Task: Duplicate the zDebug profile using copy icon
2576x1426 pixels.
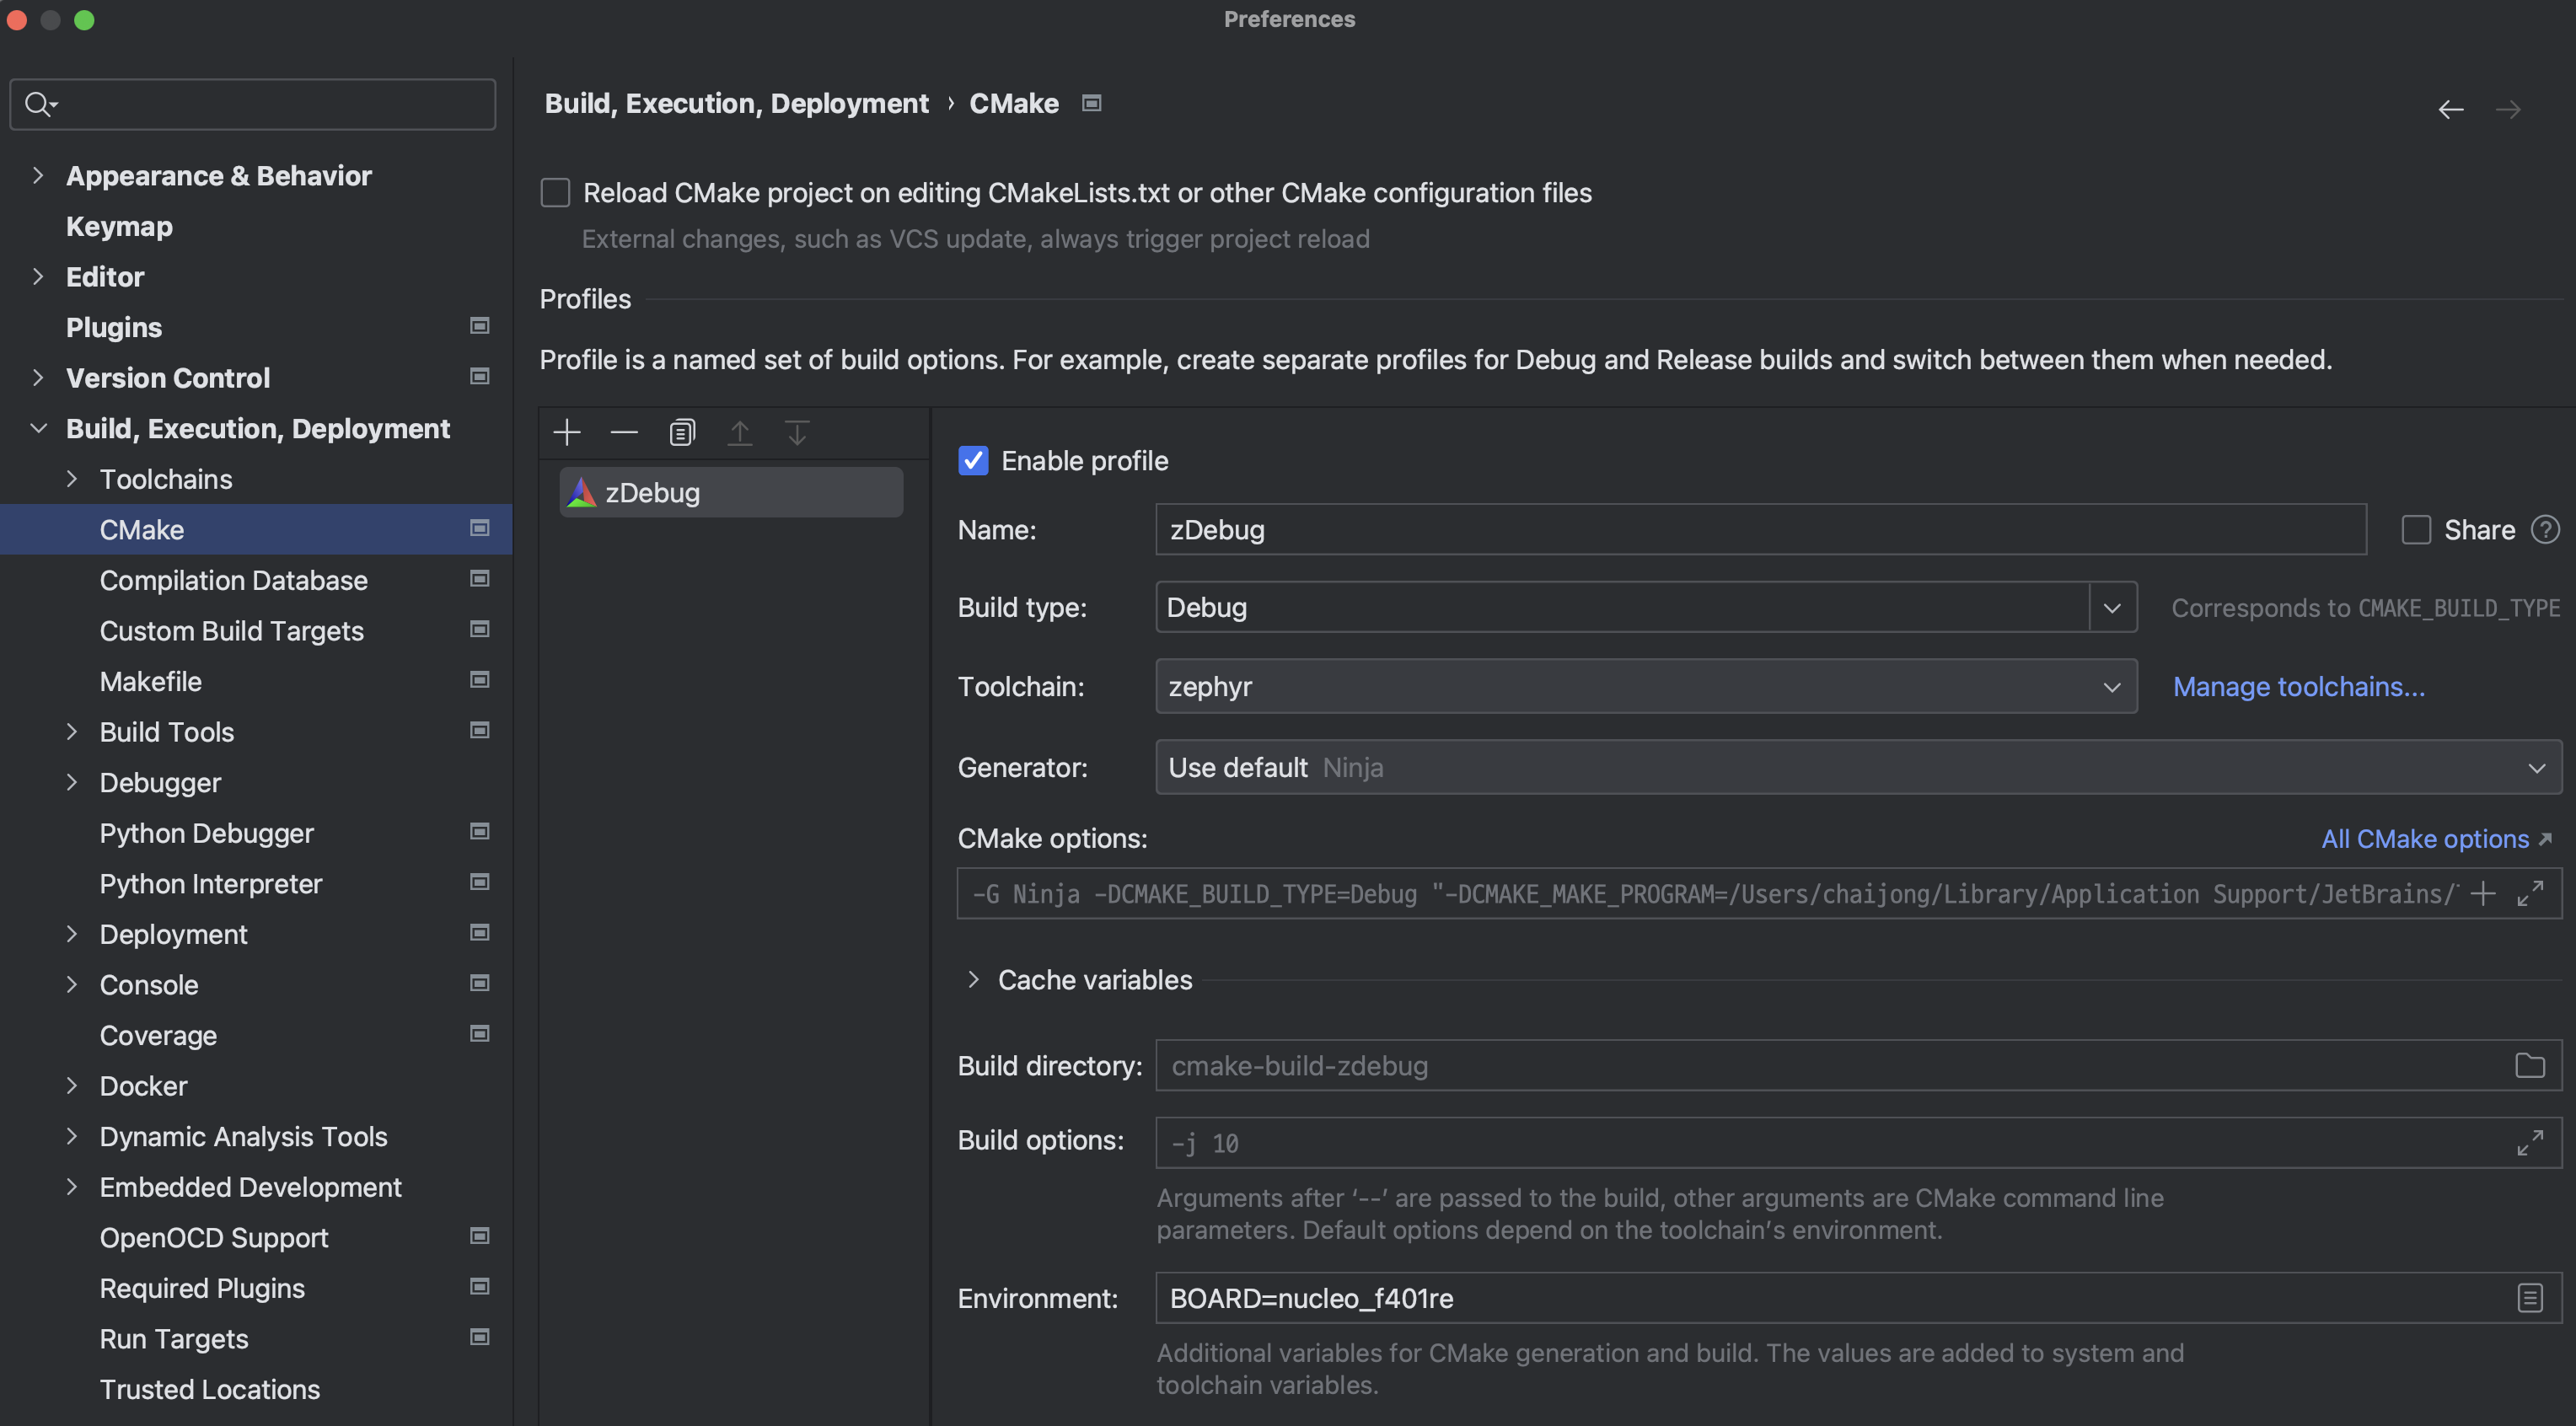Action: 681,432
